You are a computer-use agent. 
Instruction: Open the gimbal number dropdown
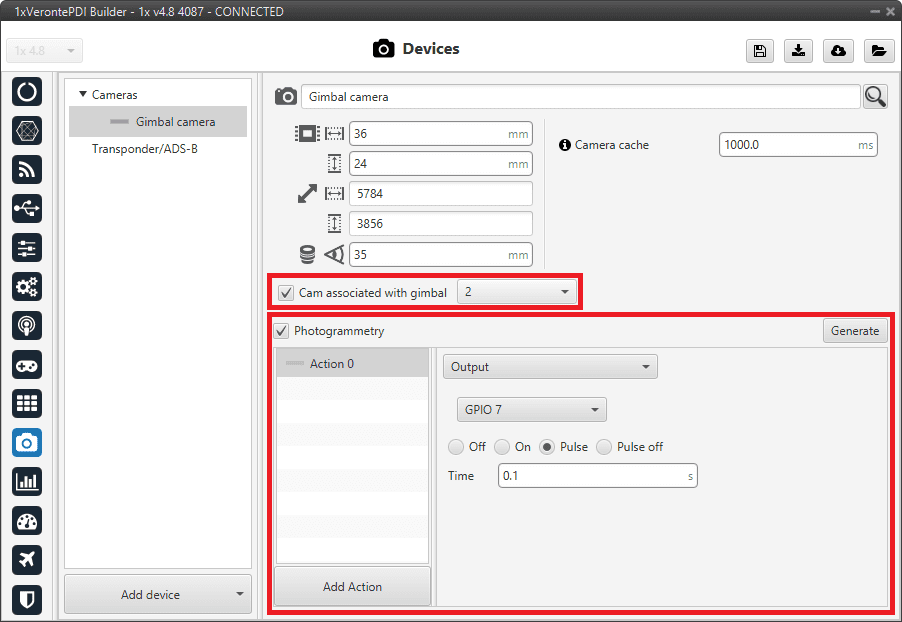pos(517,292)
